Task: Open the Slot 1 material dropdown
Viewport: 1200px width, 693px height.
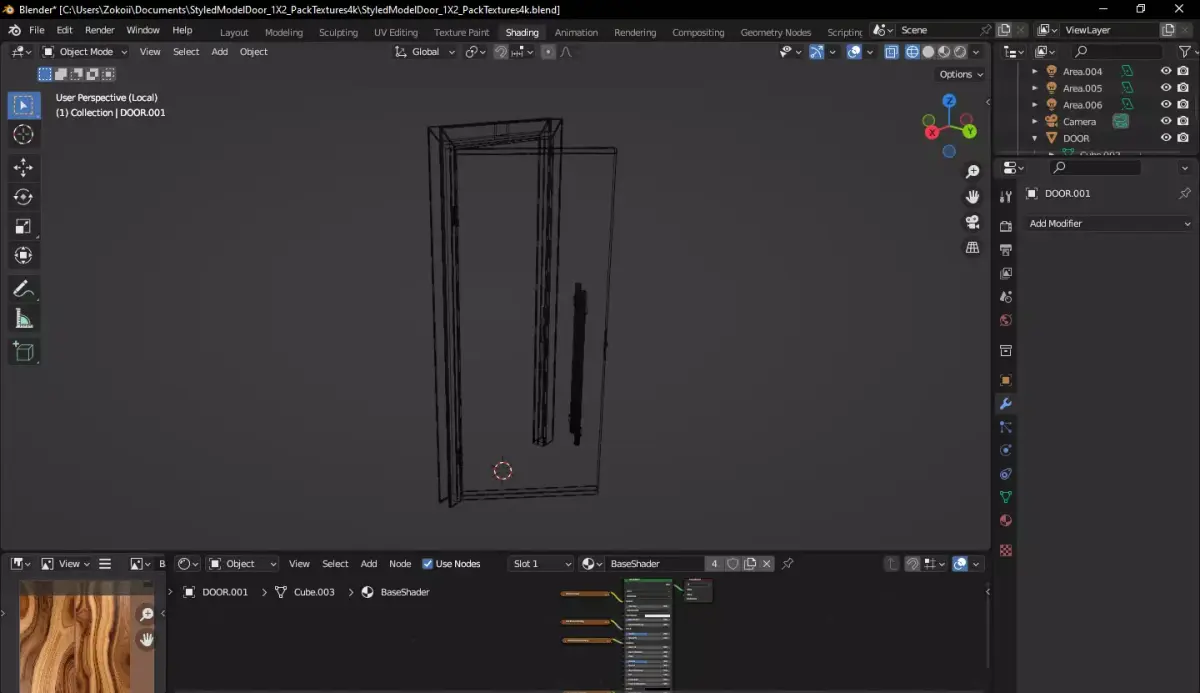Action: (541, 564)
